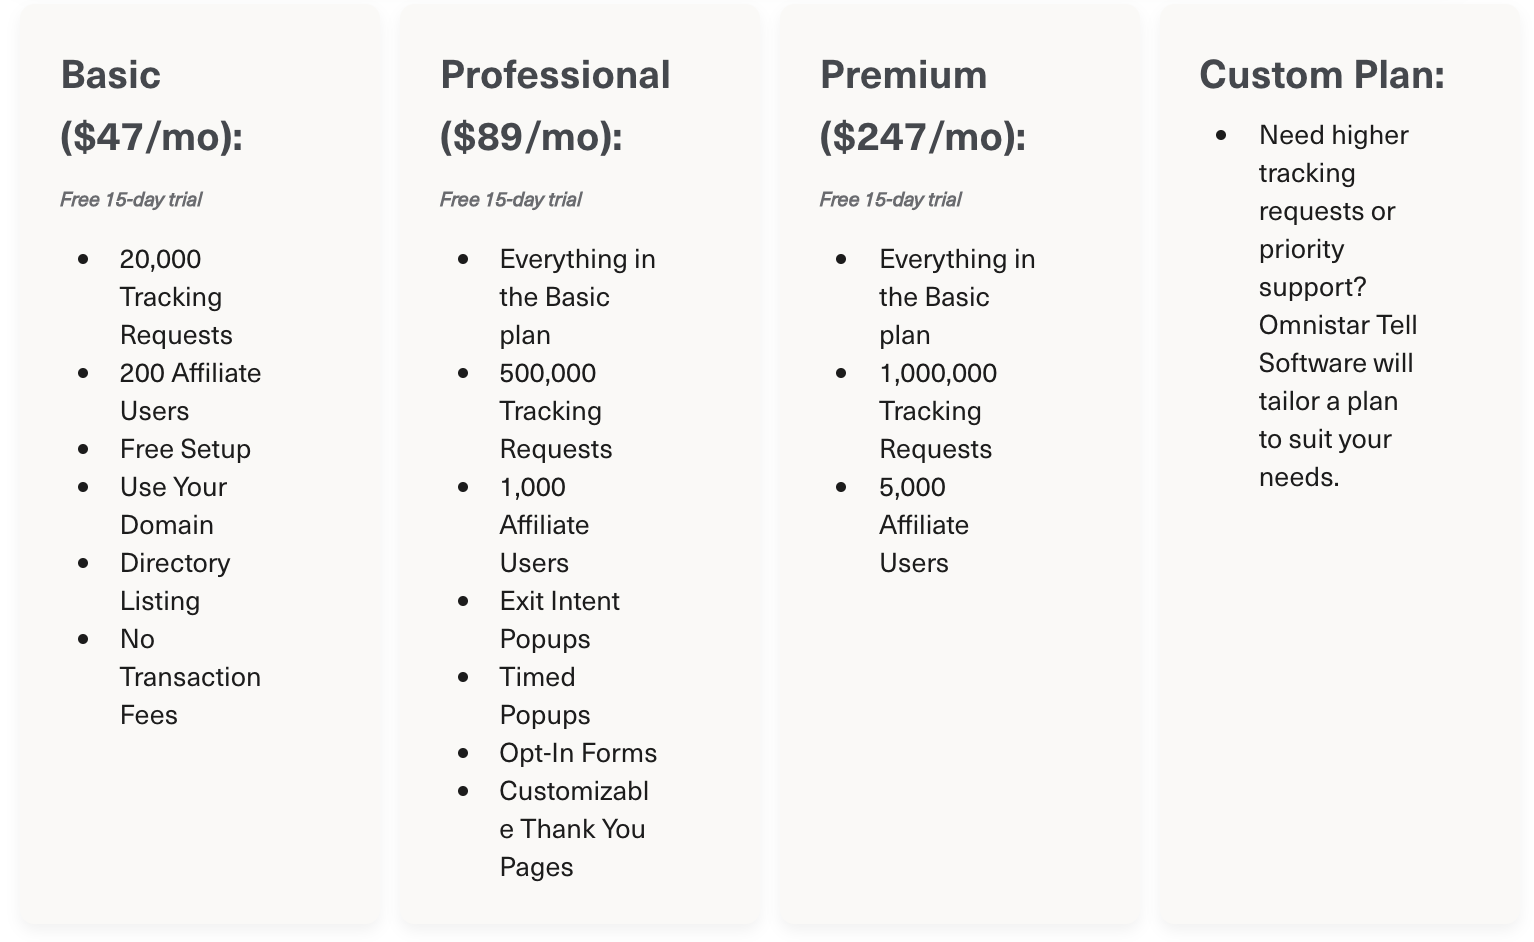1534x942 pixels.
Task: Click the Timed Popups list item
Action: [544, 696]
